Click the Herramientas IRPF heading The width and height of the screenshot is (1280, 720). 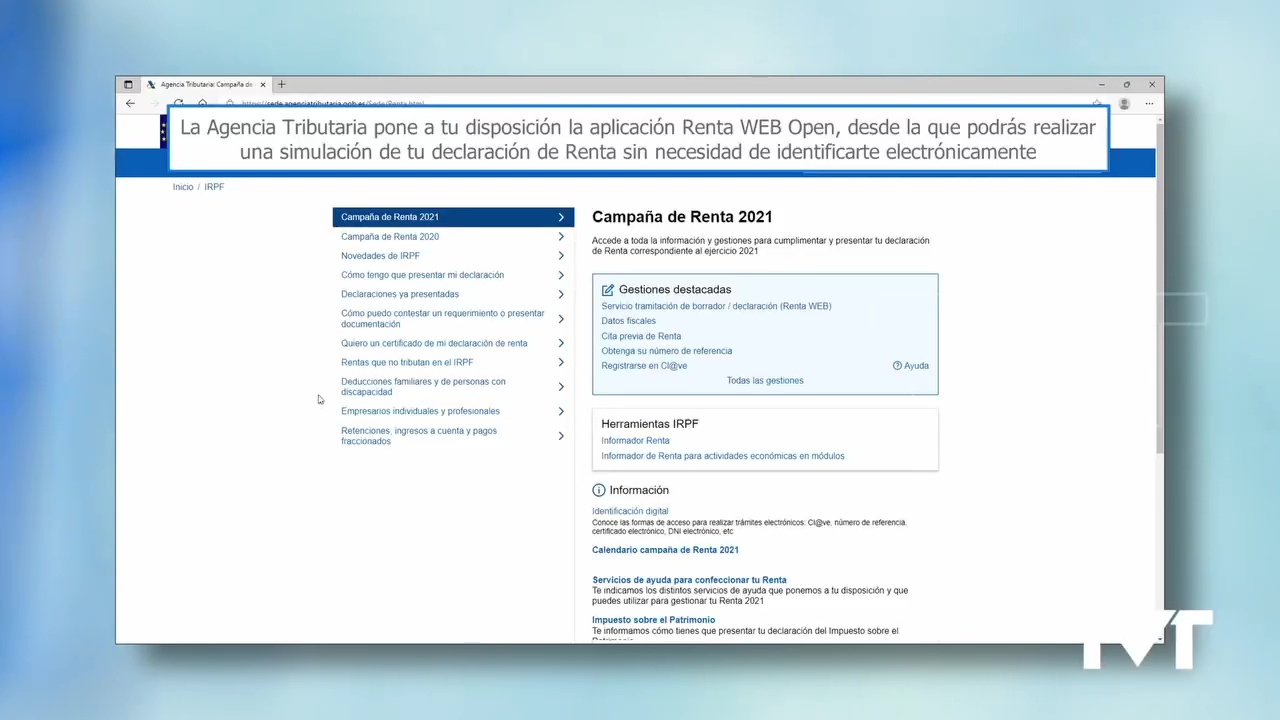coord(650,424)
